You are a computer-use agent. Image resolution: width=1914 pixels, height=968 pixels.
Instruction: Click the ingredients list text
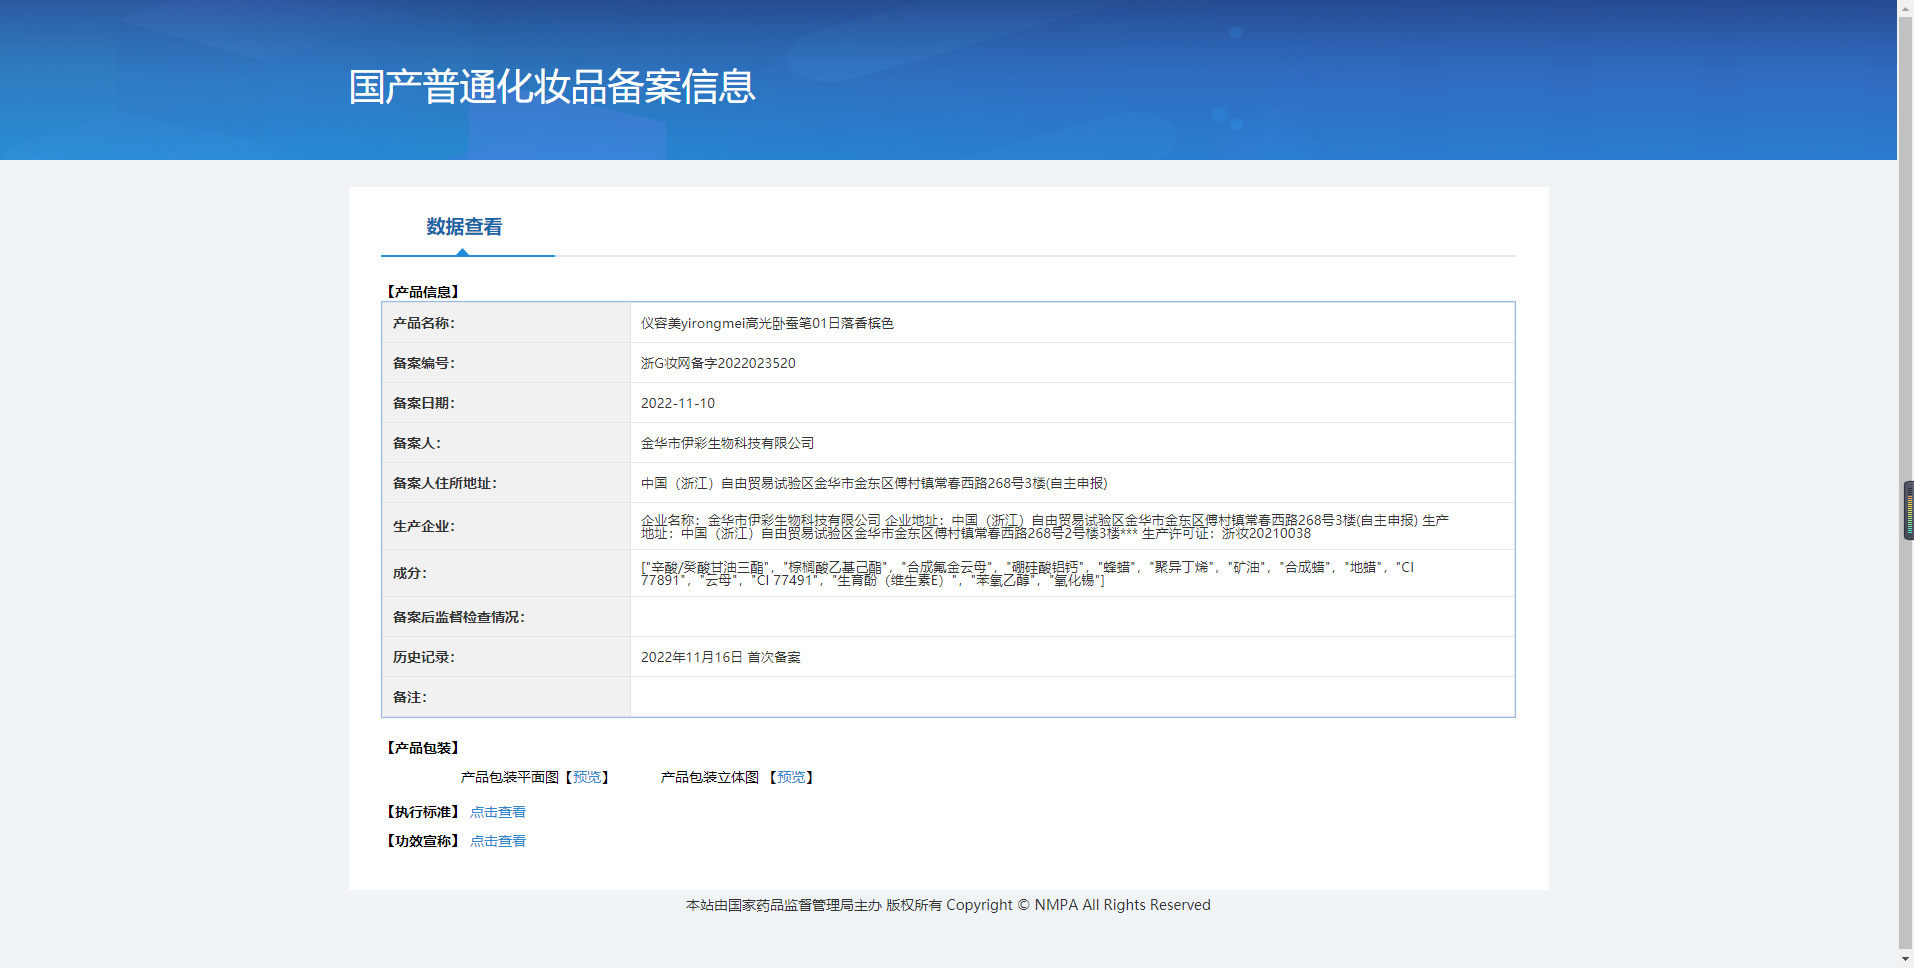click(x=1028, y=574)
